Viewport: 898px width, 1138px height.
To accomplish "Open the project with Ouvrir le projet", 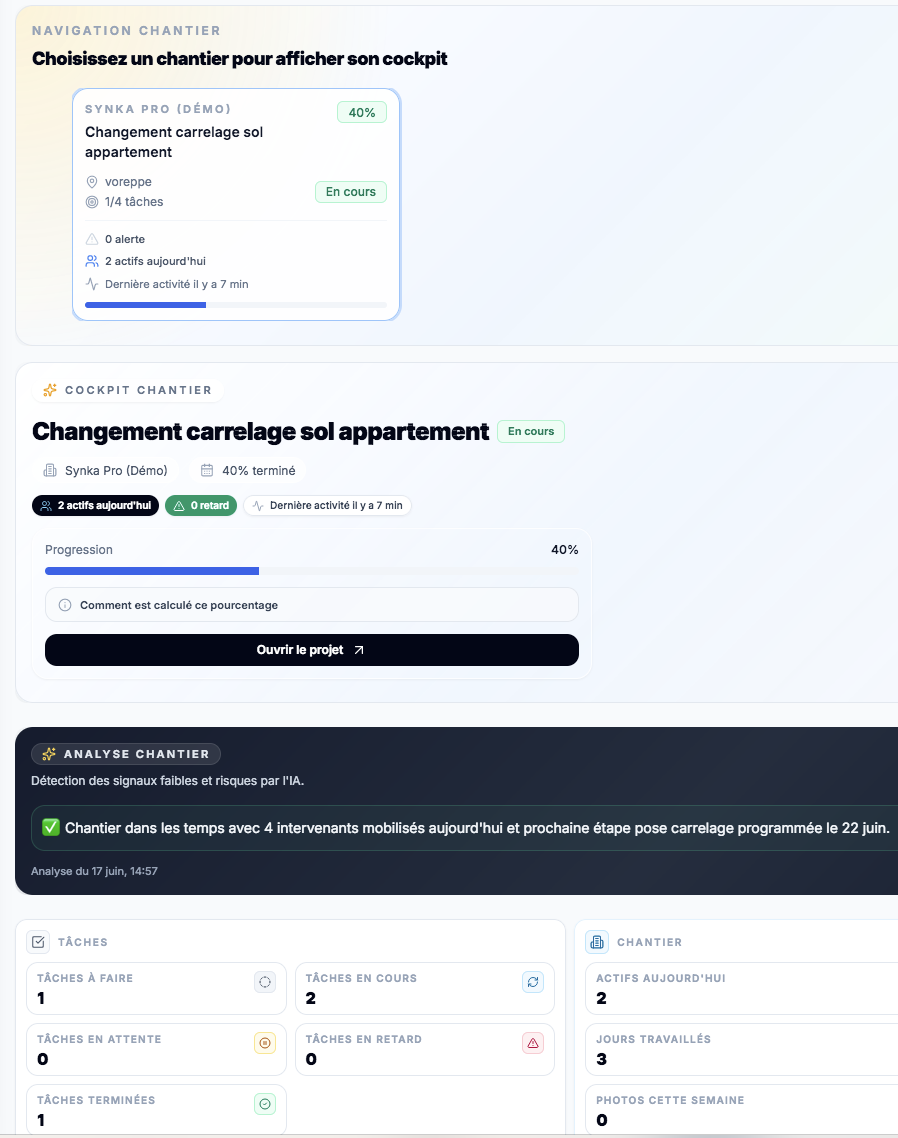I will coord(311,650).
